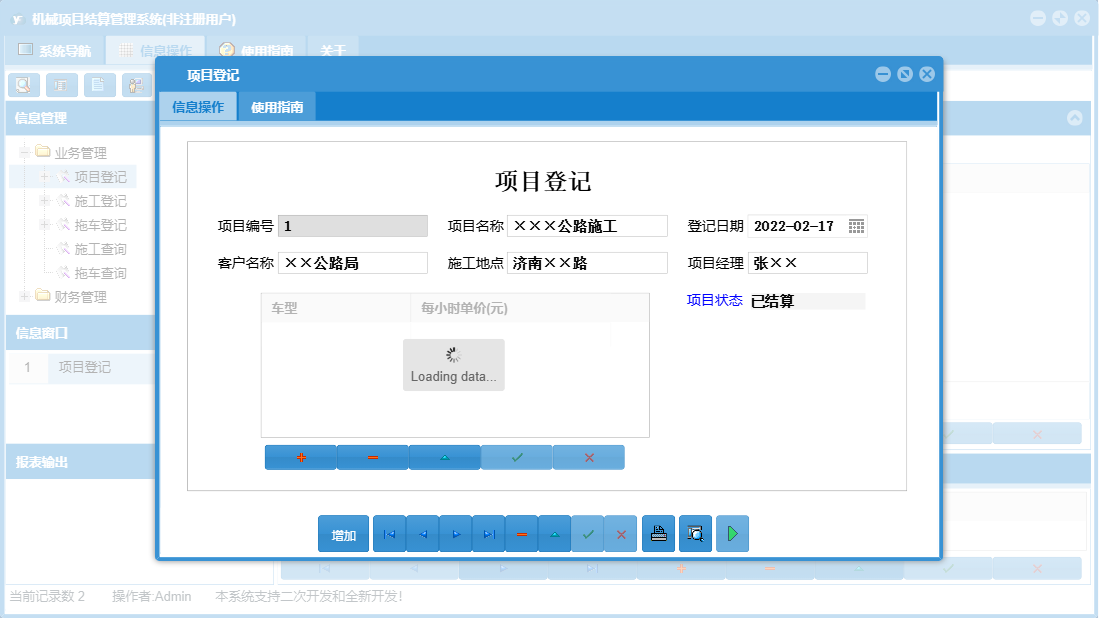
Task: Collapse the 业务管理 tree folder
Action: 22,152
